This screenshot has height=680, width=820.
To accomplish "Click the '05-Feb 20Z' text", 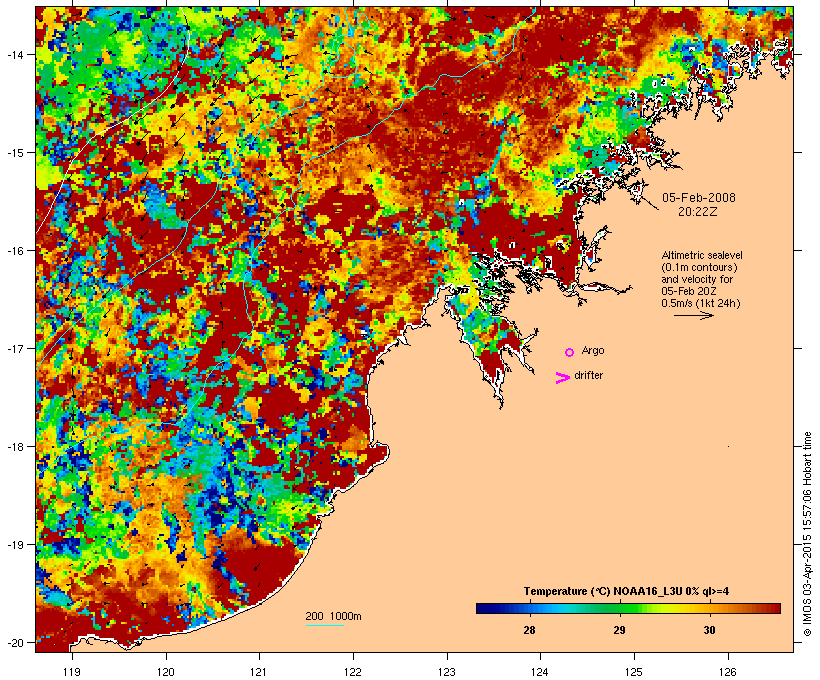I will tap(689, 291).
